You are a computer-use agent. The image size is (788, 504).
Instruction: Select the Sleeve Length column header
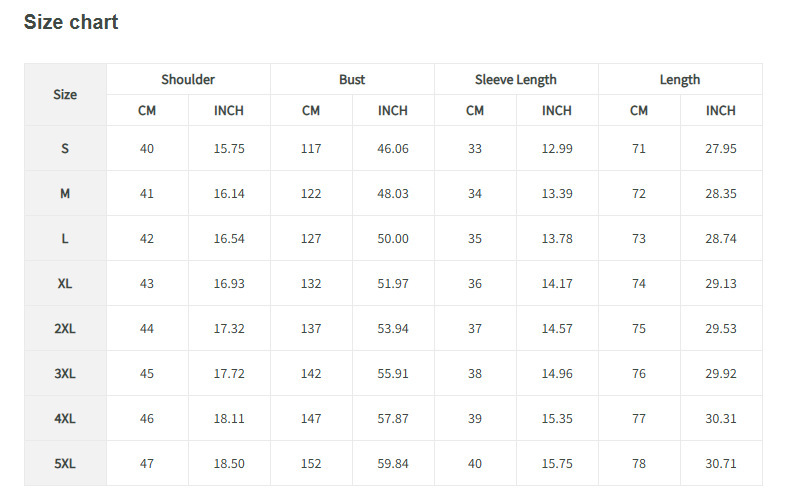coord(516,80)
